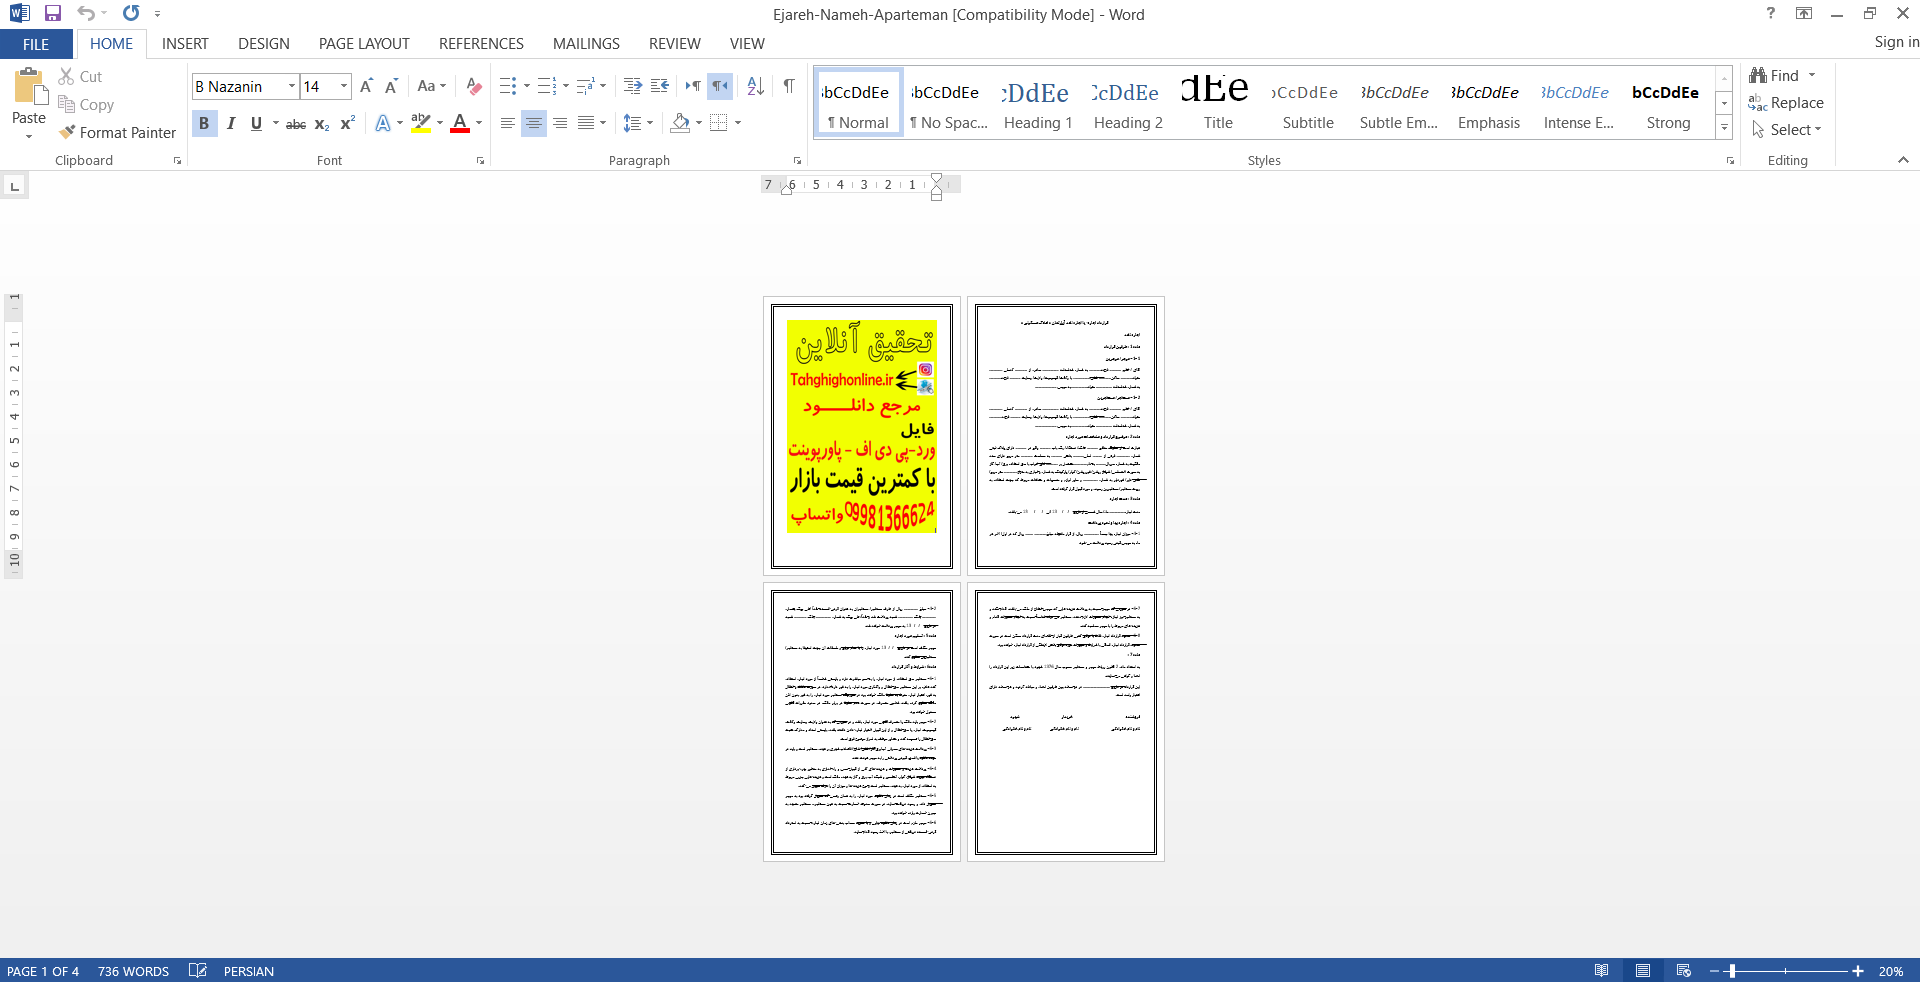Switch to the PAGE LAYOUT tab
This screenshot has height=982, width=1928.
pyautogui.click(x=364, y=44)
